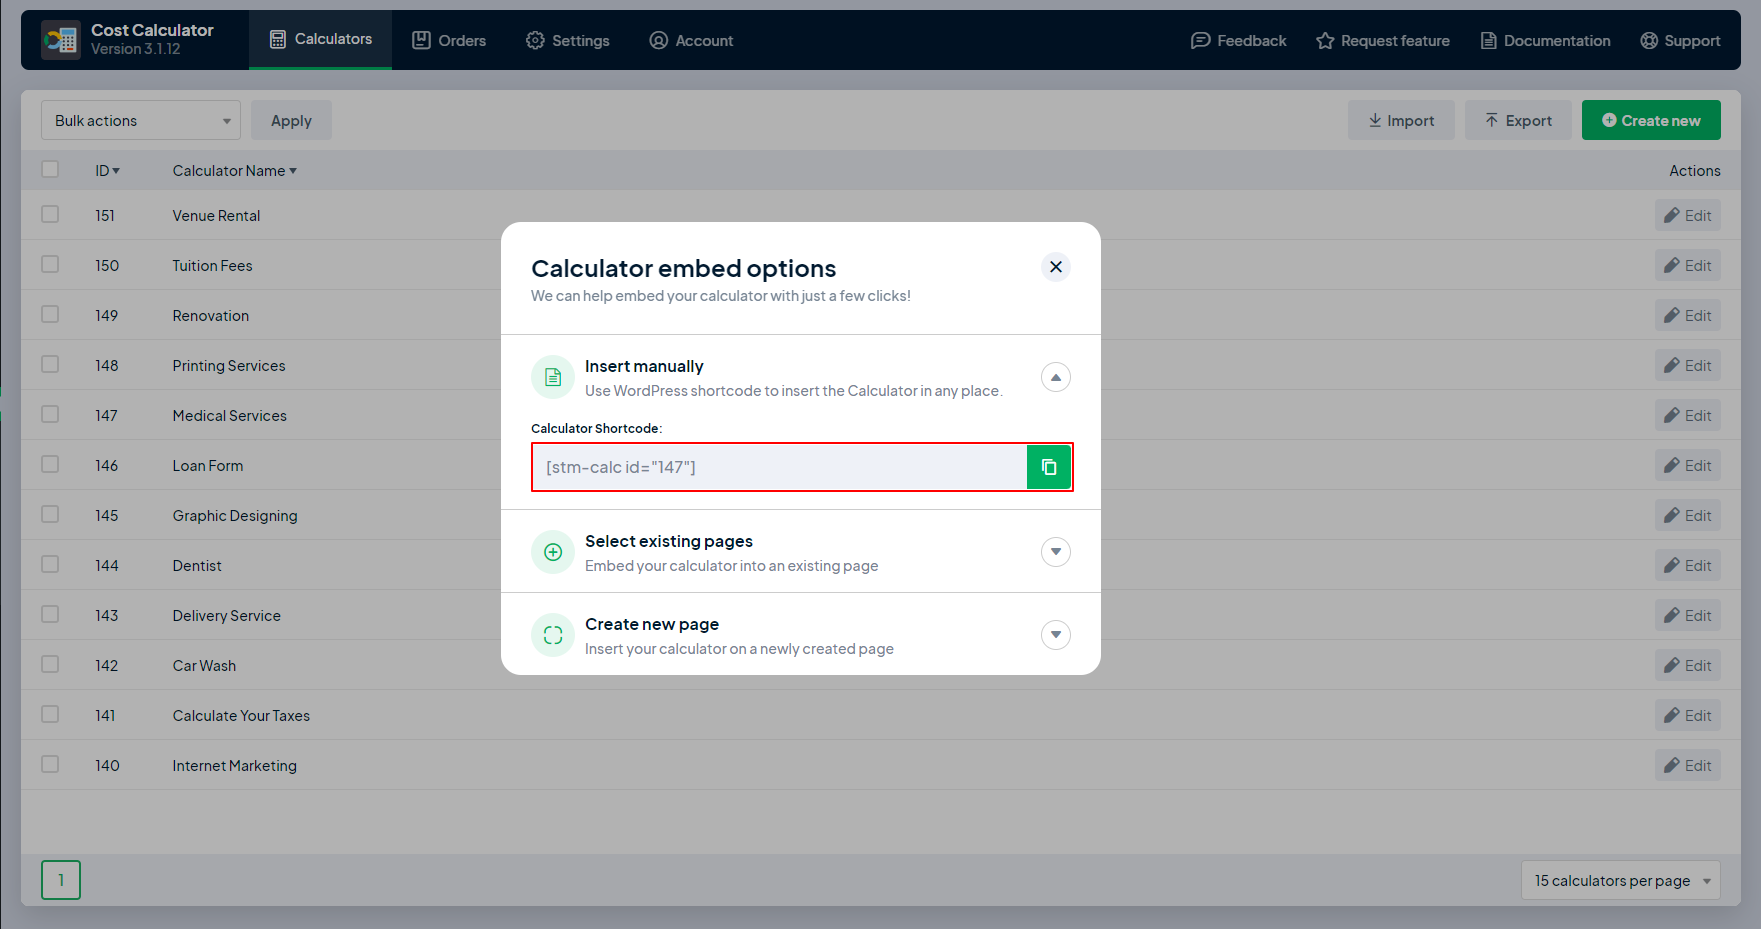The width and height of the screenshot is (1761, 929).
Task: Click the Create new page icon
Action: [553, 635]
